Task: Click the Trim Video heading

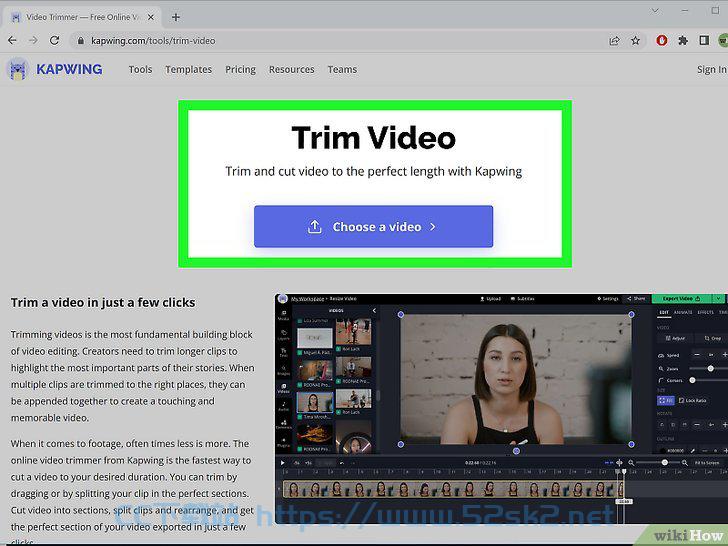Action: pyautogui.click(x=374, y=138)
